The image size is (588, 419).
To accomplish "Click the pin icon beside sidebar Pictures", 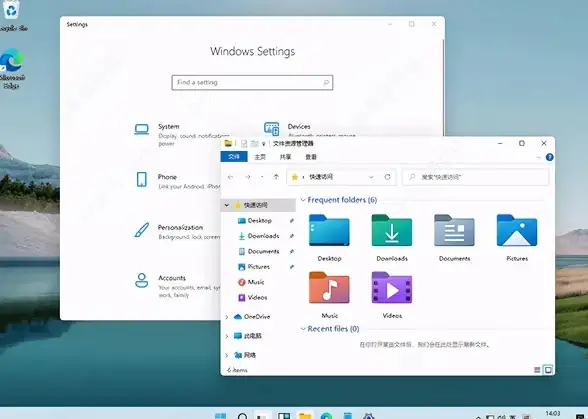I will [291, 267].
